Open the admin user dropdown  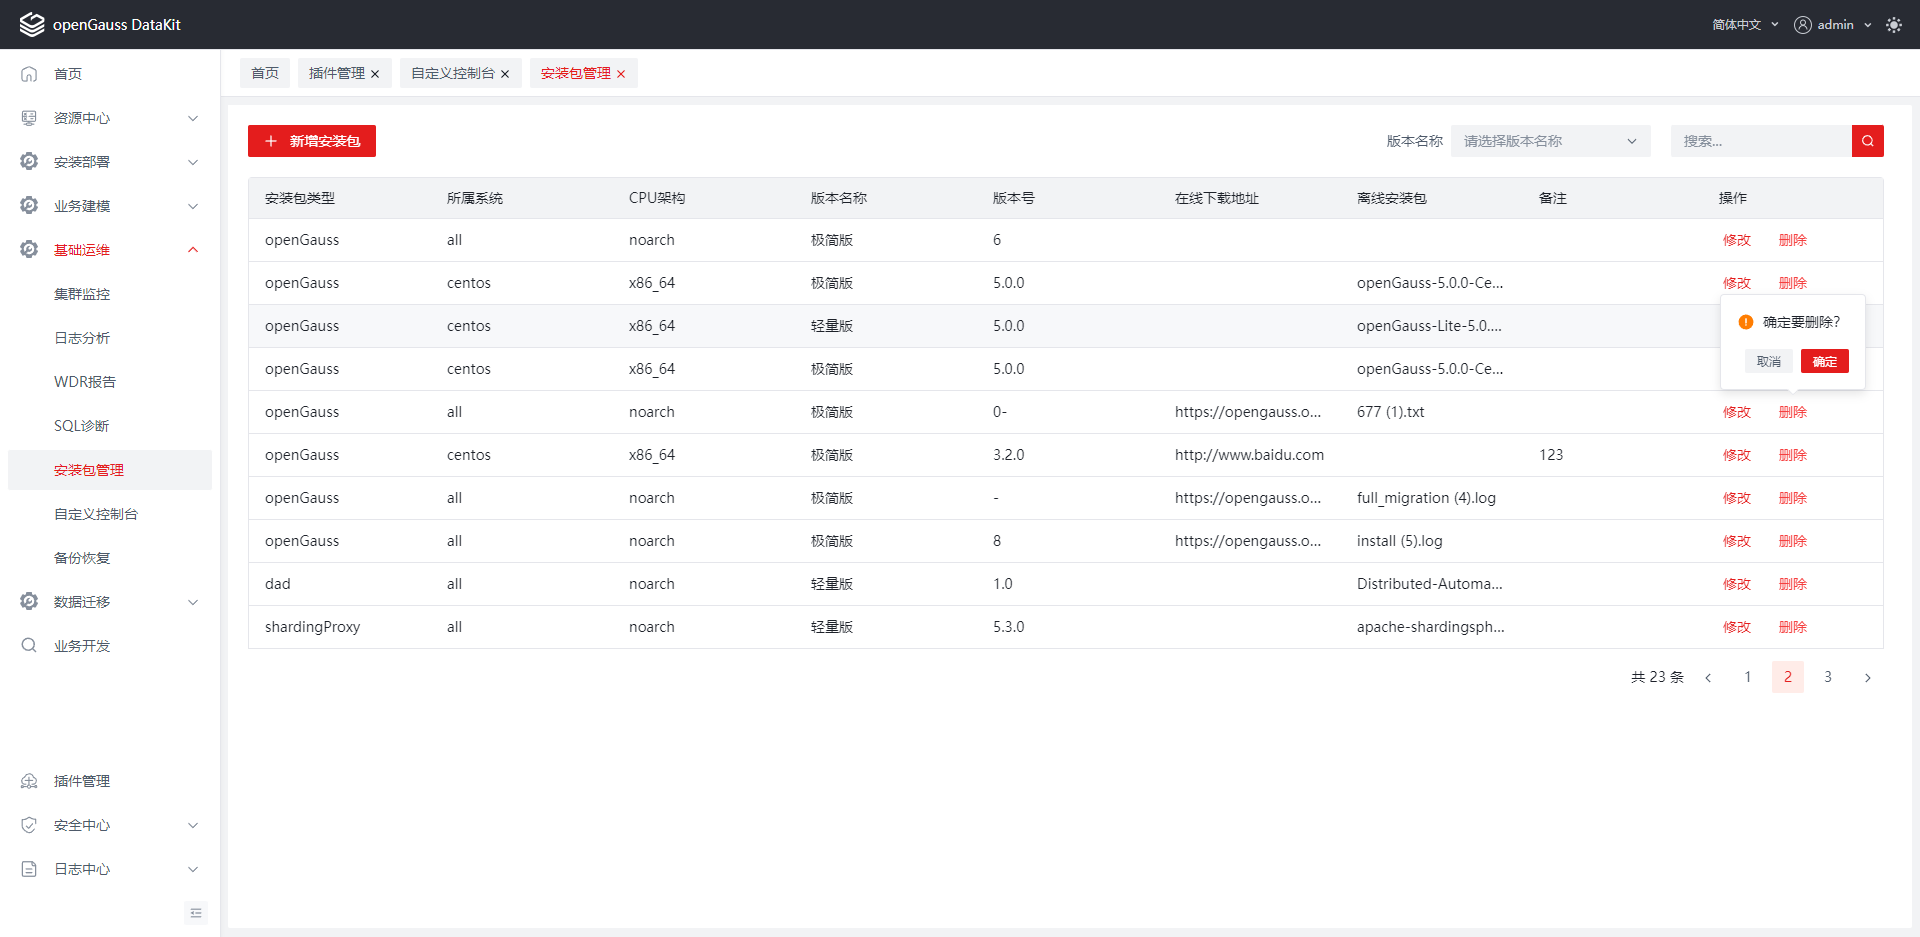coord(1833,25)
